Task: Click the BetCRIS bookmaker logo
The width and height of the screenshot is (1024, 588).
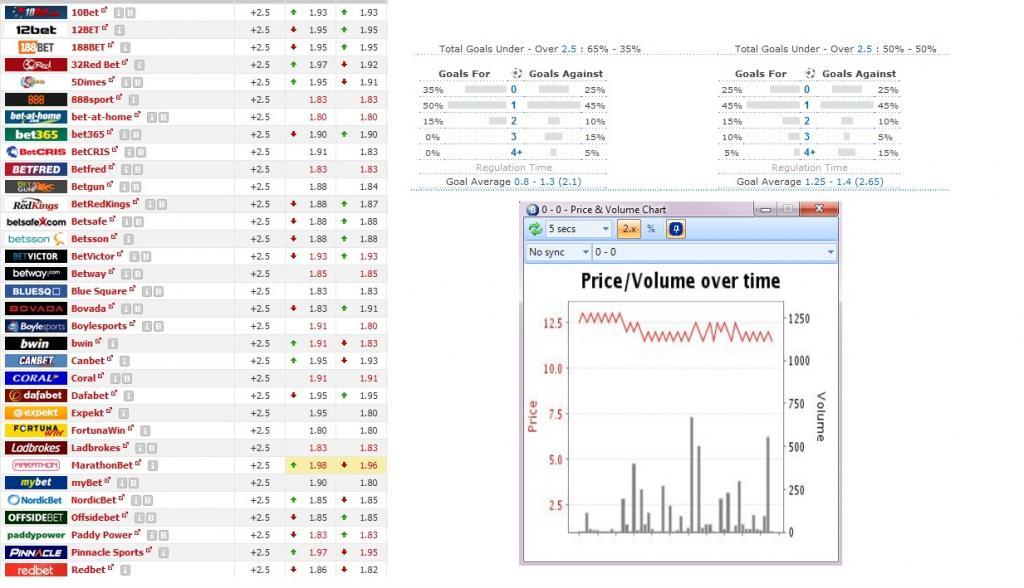Action: 36,152
